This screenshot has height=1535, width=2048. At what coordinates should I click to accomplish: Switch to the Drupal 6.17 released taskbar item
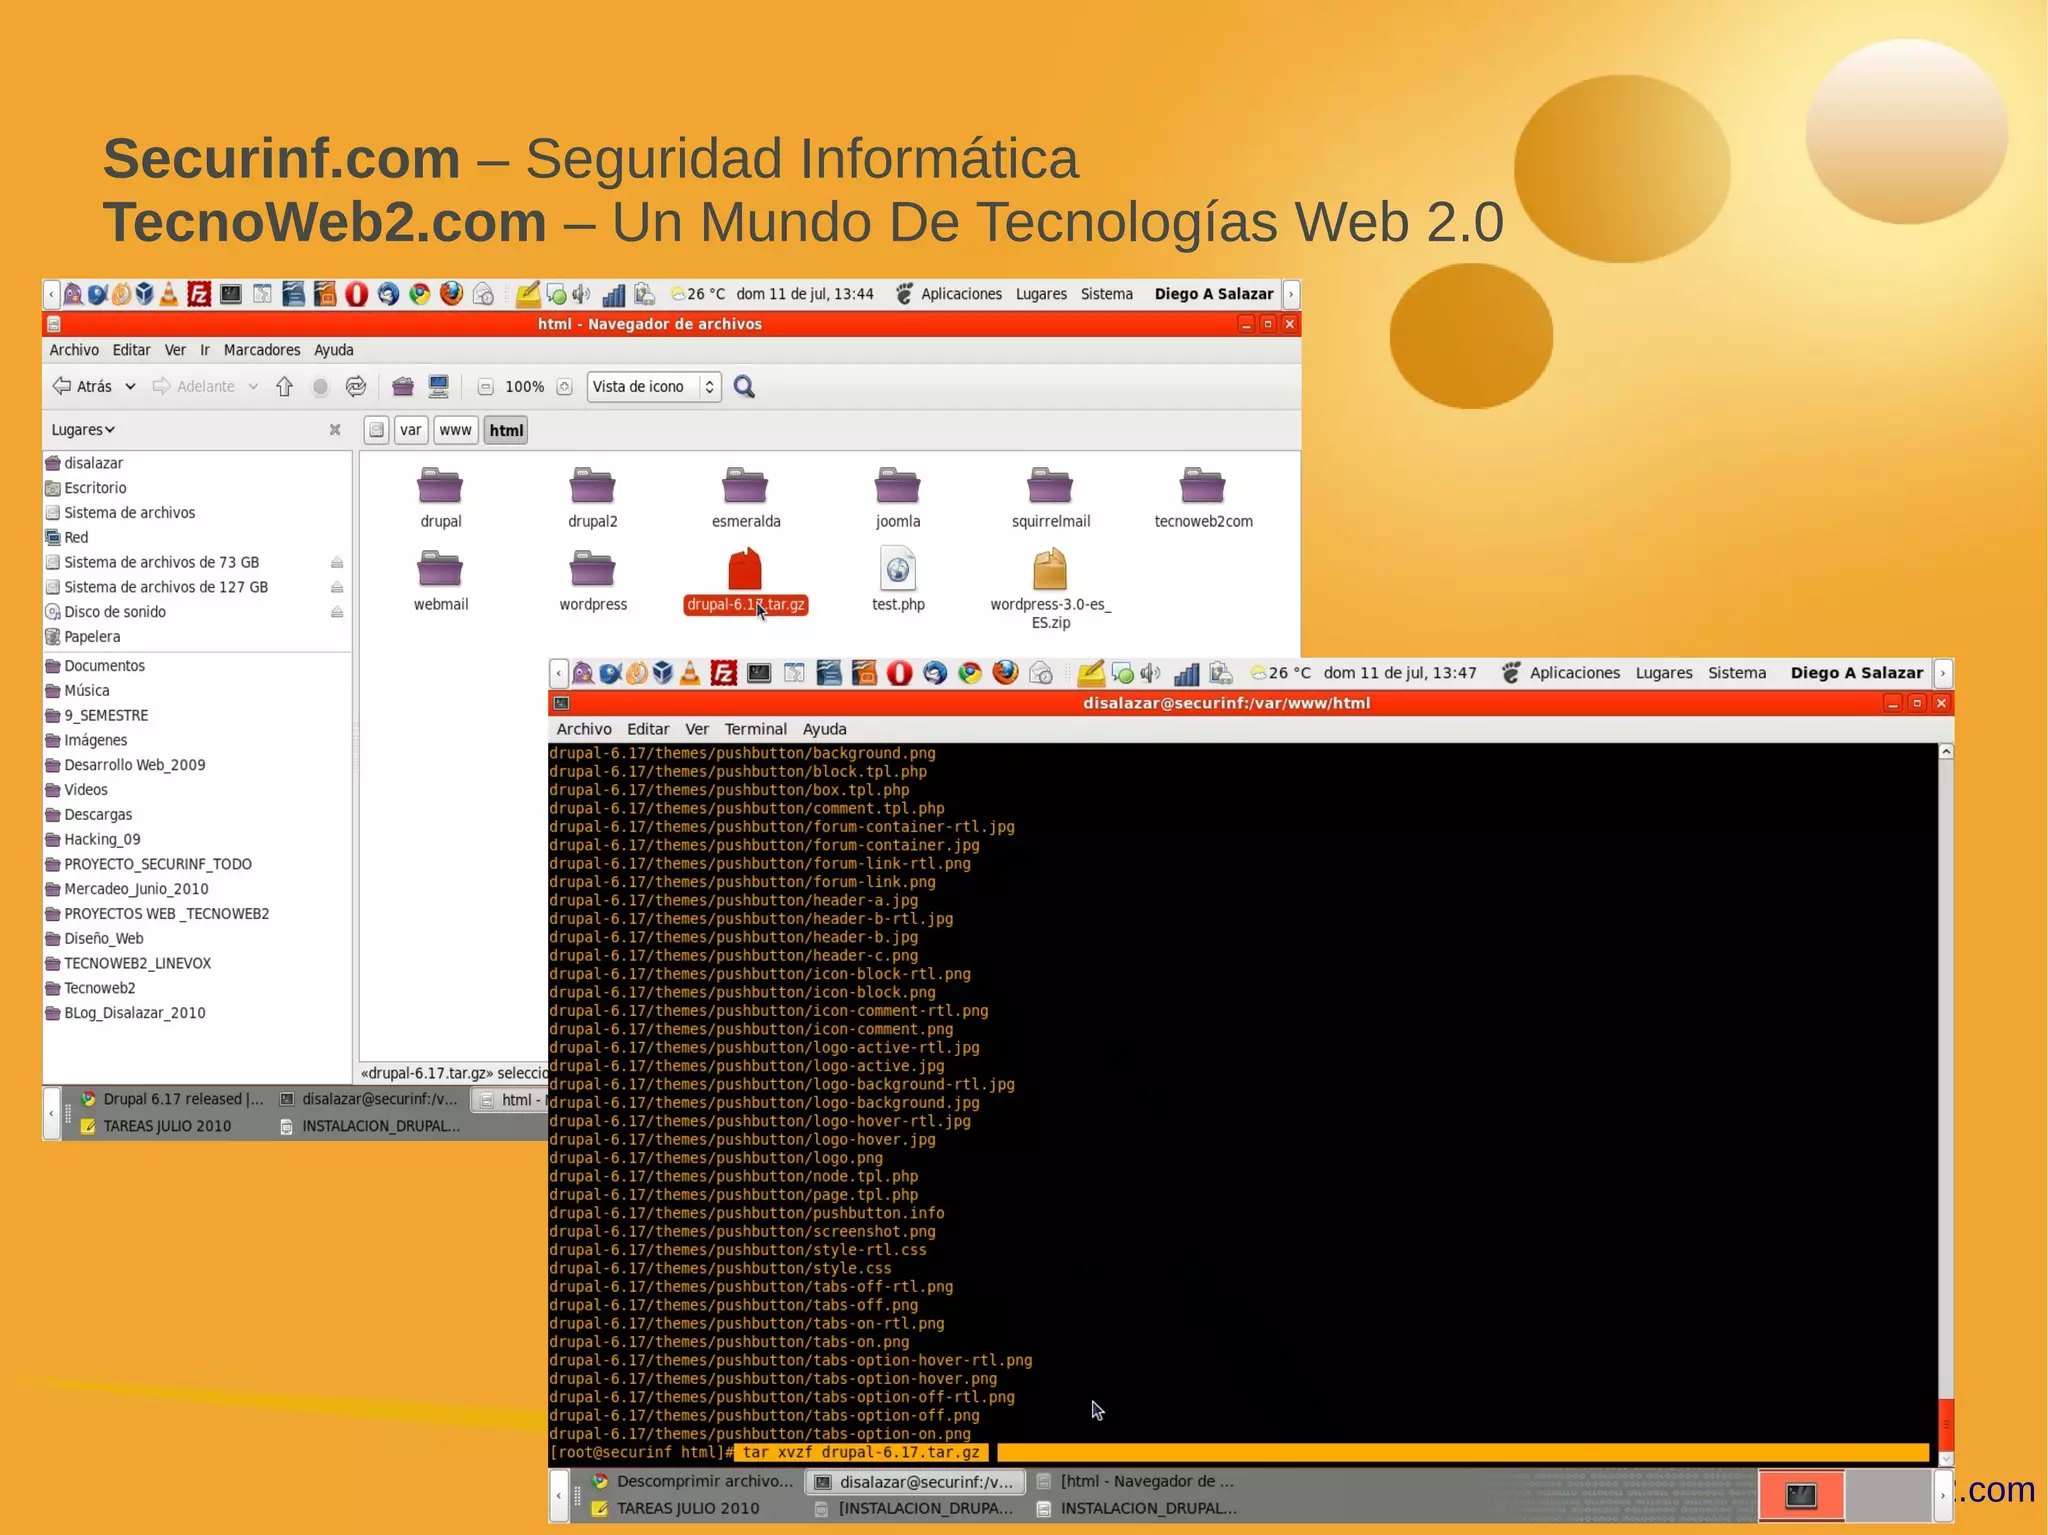(171, 1099)
